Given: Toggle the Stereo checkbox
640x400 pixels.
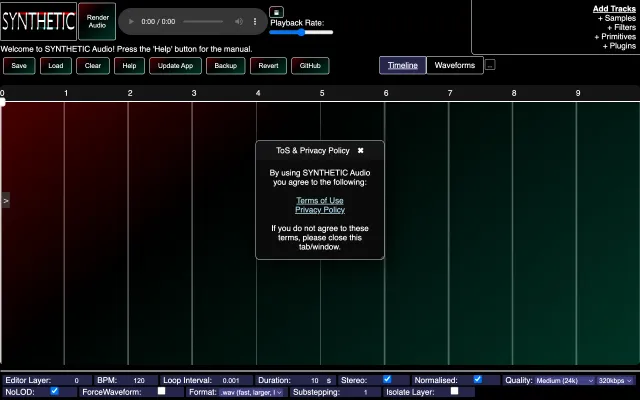Looking at the screenshot, I should pos(387,379).
